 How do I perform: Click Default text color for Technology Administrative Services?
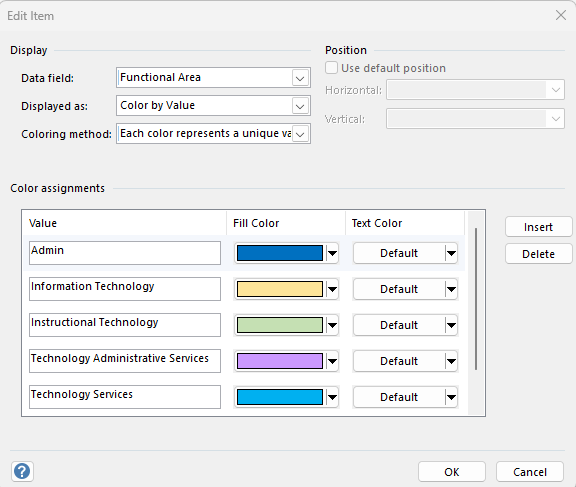(x=399, y=361)
